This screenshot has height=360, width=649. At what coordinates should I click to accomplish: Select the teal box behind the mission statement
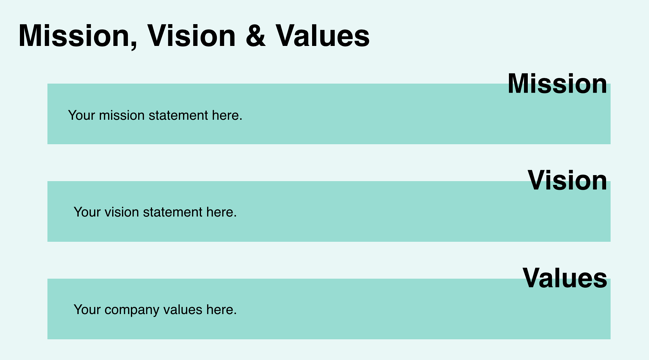coord(329,114)
